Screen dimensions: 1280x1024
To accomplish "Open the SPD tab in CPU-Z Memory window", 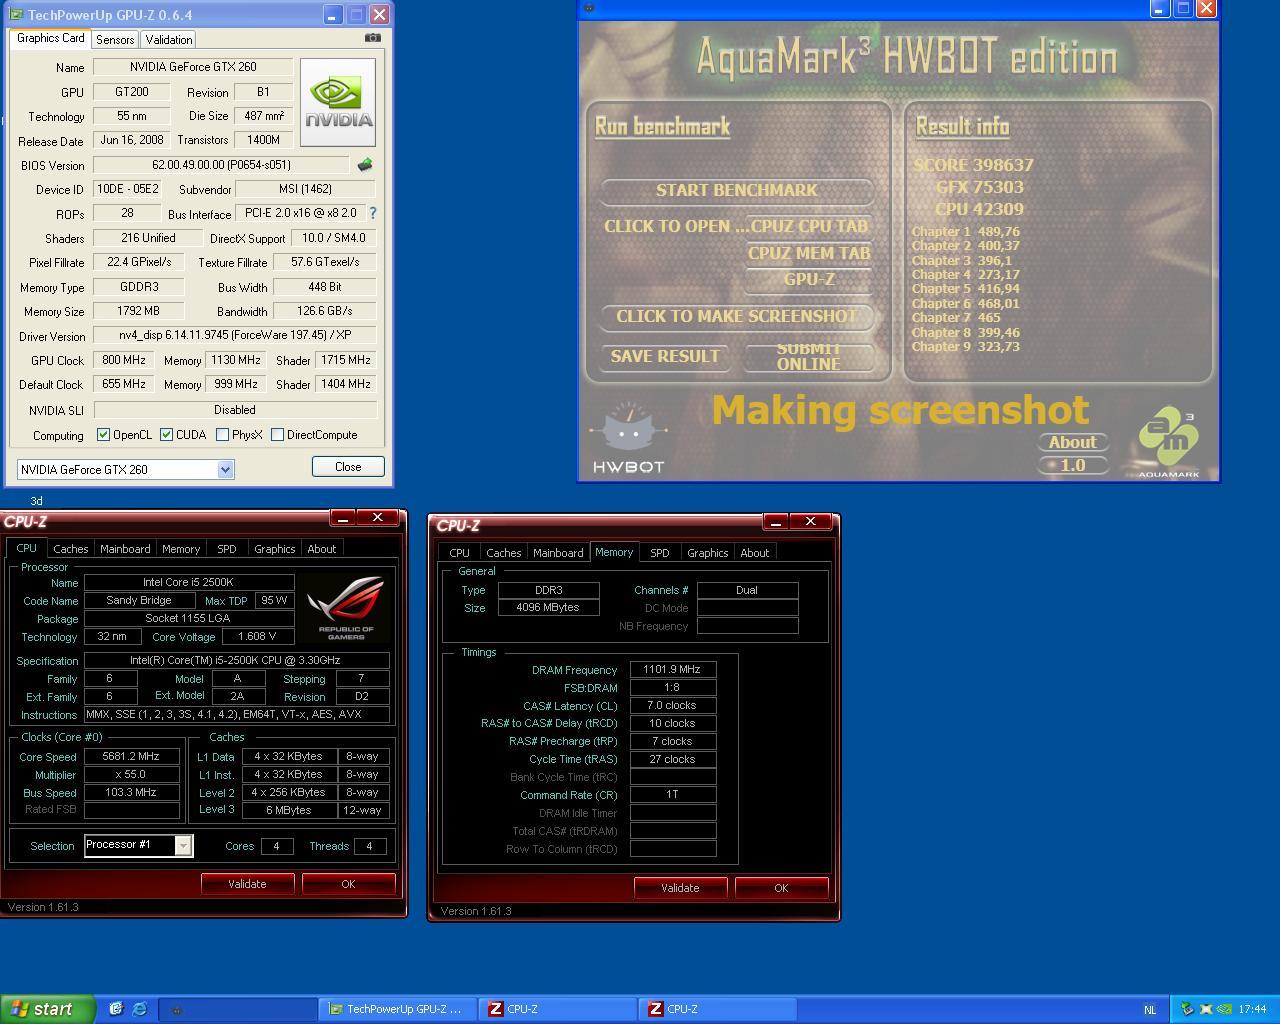I will (x=660, y=553).
